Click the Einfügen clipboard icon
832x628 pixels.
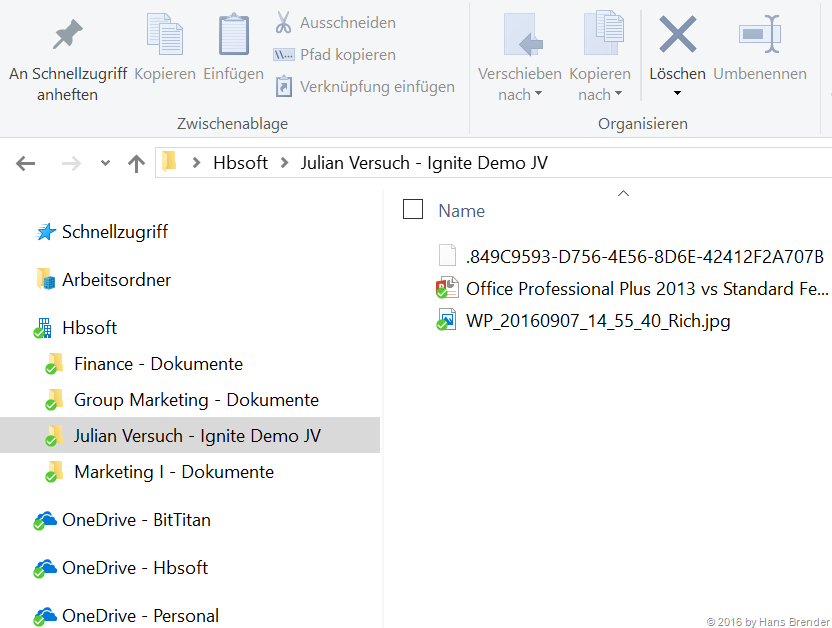click(233, 36)
